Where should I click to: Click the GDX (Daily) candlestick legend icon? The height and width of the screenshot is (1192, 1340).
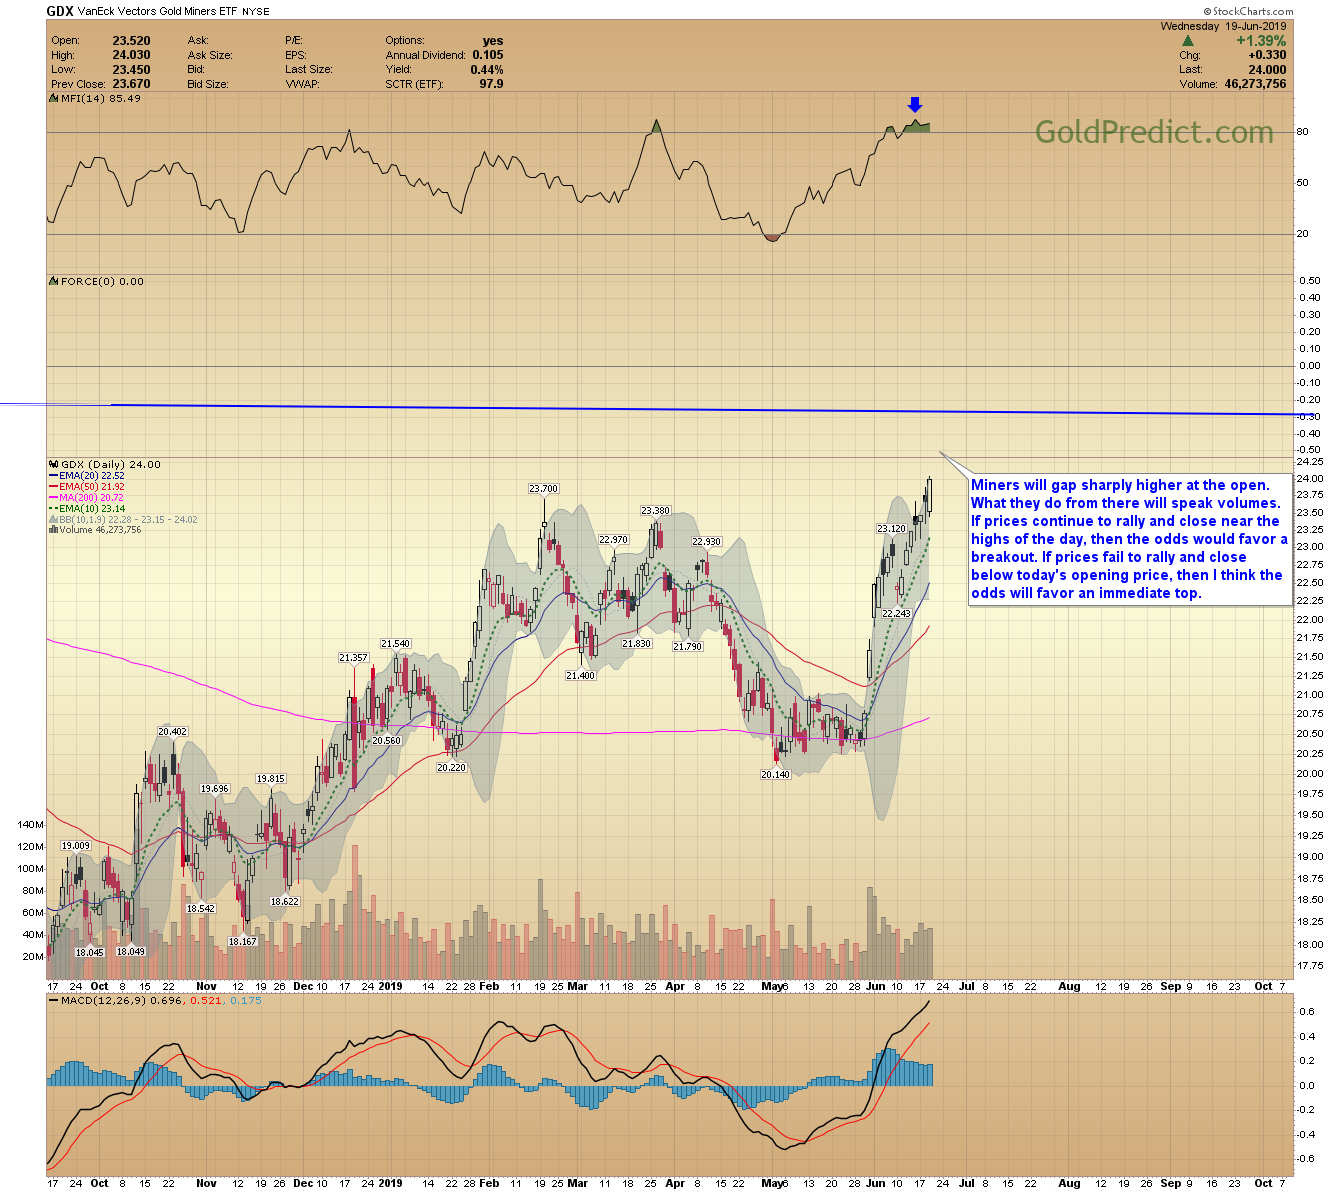coord(54,465)
